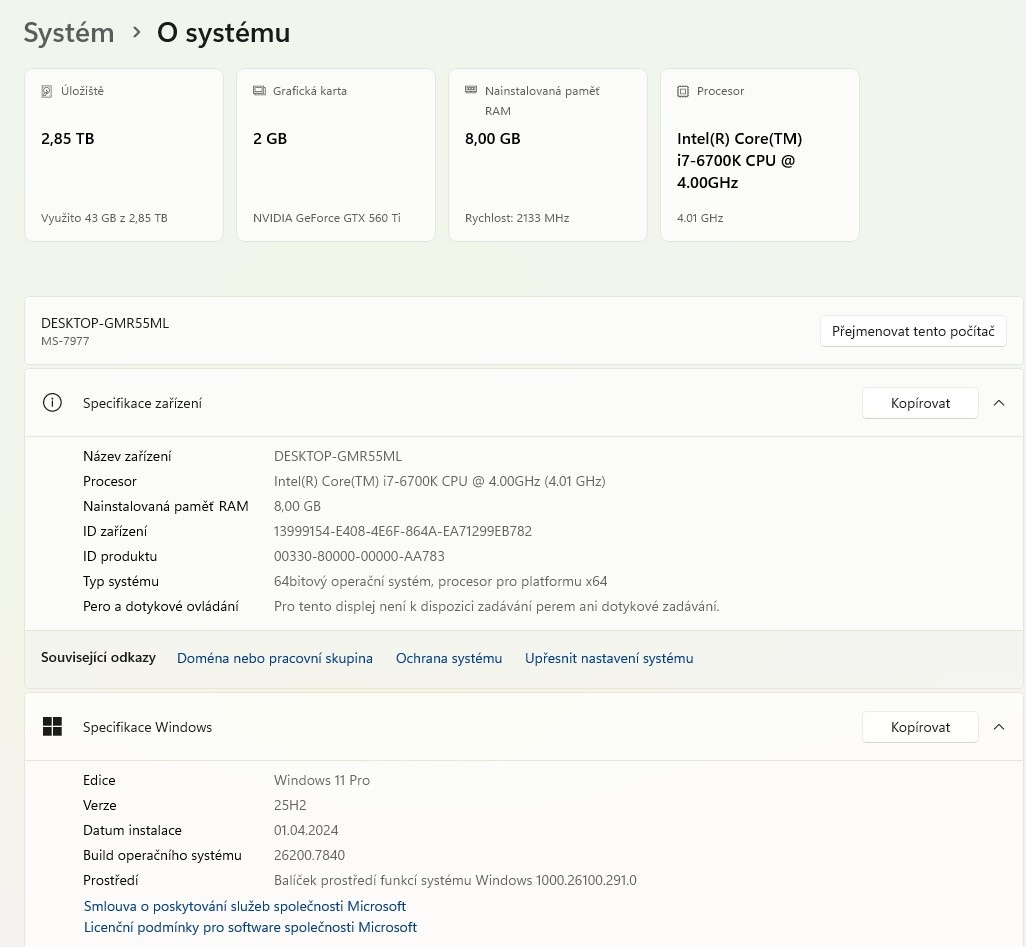Viewport: 1026px width, 947px height.
Task: Click the Pero a dotykové ovládání value text
Action: pyautogui.click(x=497, y=606)
